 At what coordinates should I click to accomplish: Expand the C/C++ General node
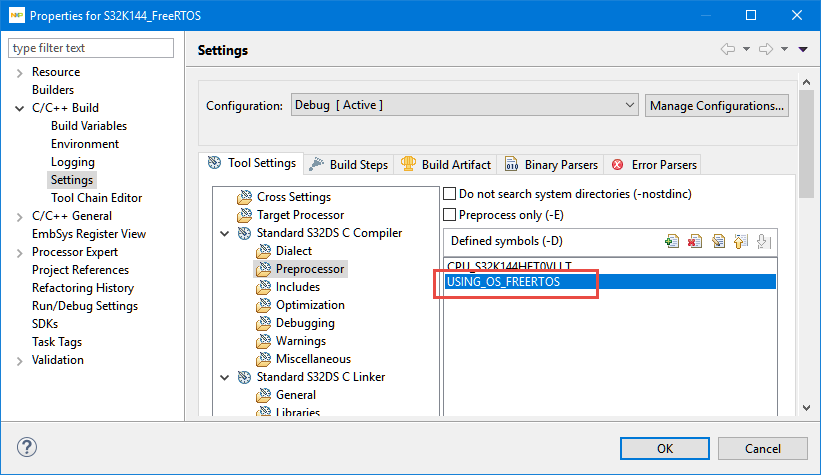20,216
